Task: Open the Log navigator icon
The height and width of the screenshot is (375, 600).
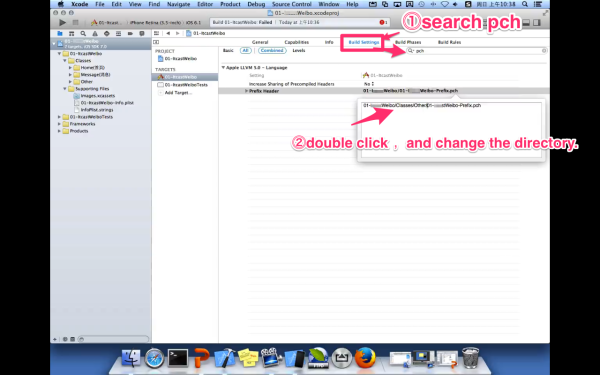Action: tap(142, 34)
